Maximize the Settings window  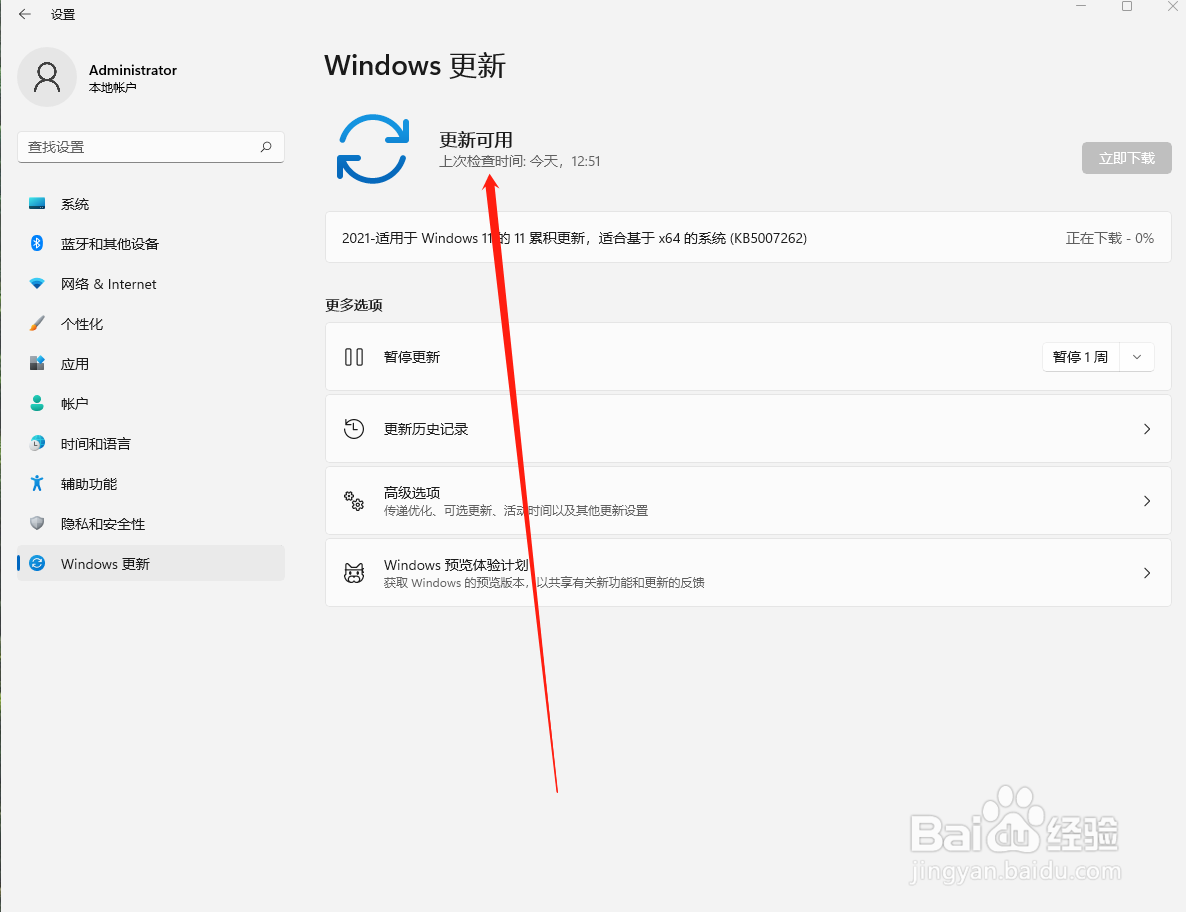1126,6
